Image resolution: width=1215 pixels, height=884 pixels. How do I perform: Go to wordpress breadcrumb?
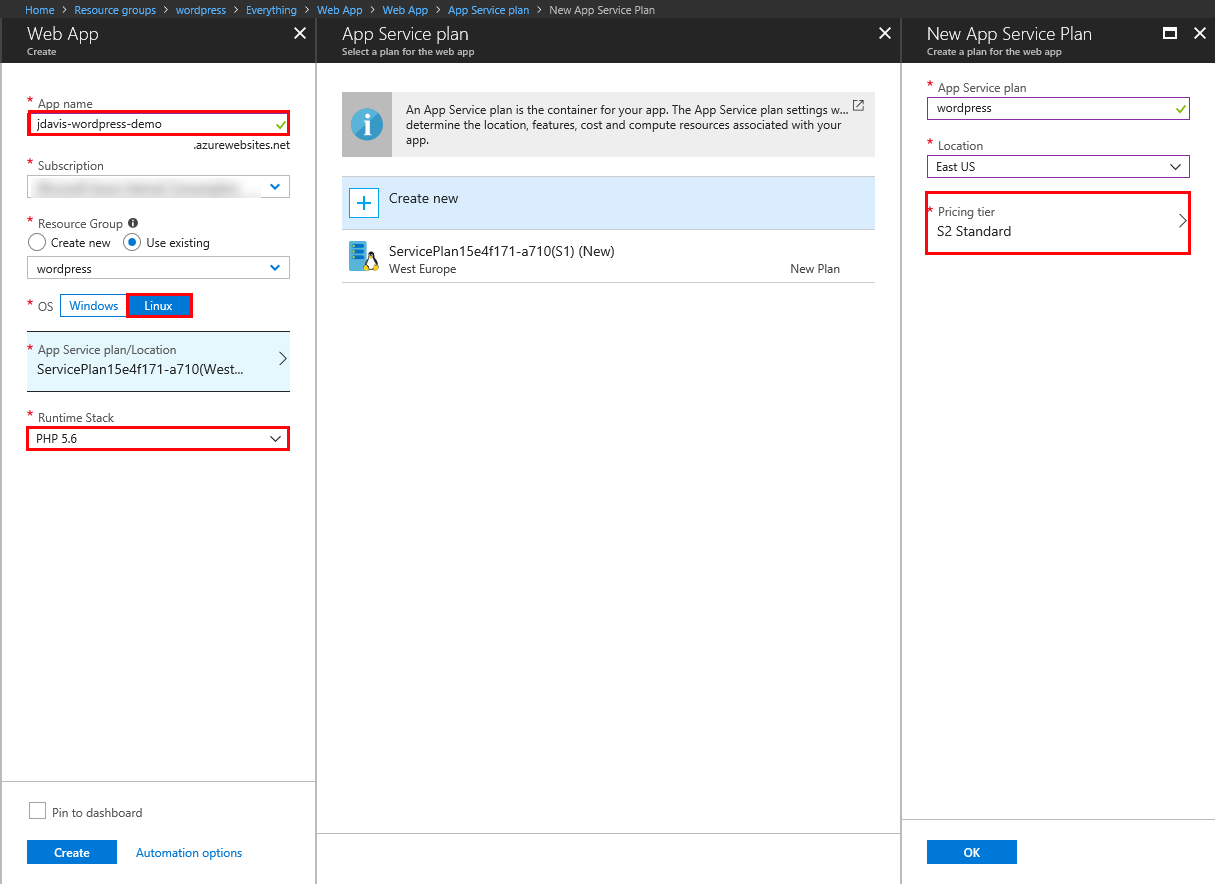pos(201,10)
